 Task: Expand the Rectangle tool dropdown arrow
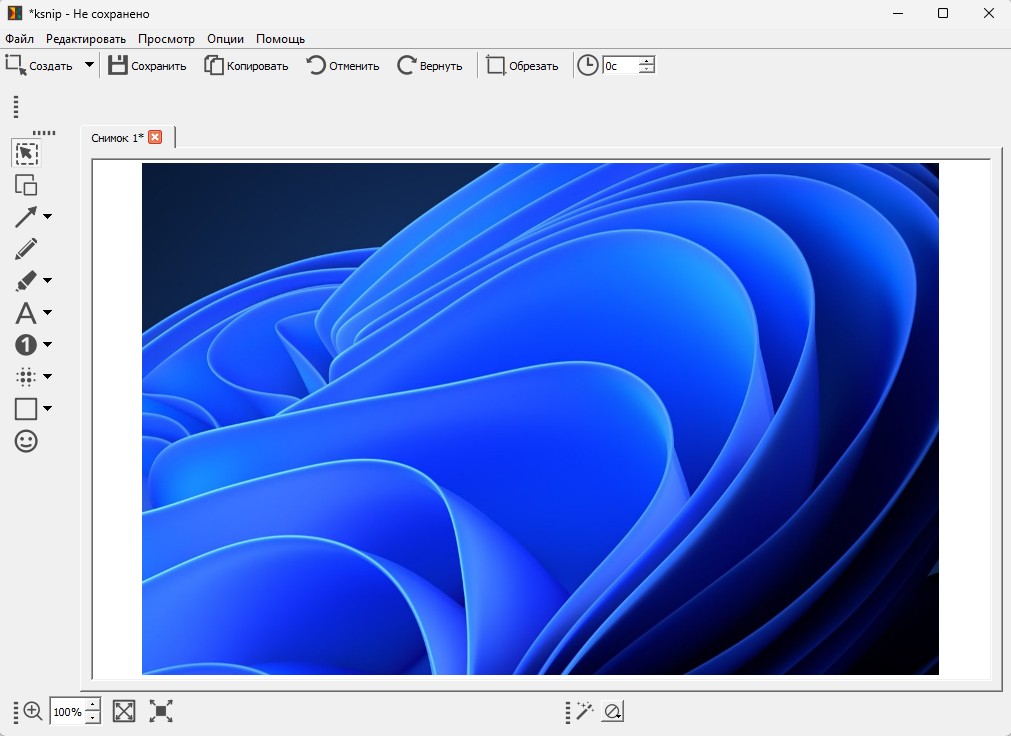(47, 409)
